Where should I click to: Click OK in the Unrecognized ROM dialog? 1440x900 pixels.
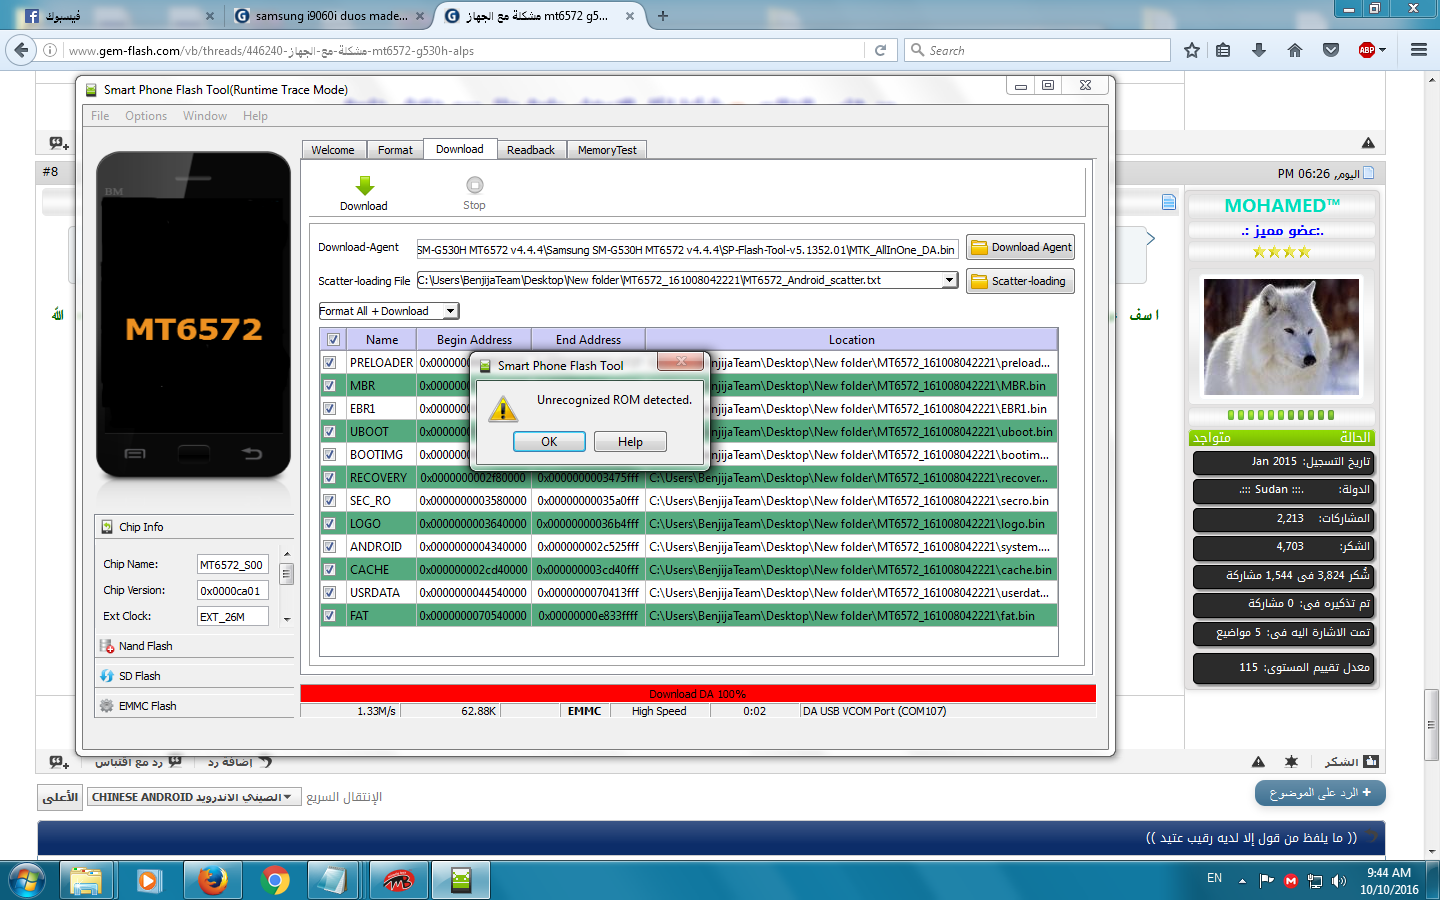click(549, 442)
